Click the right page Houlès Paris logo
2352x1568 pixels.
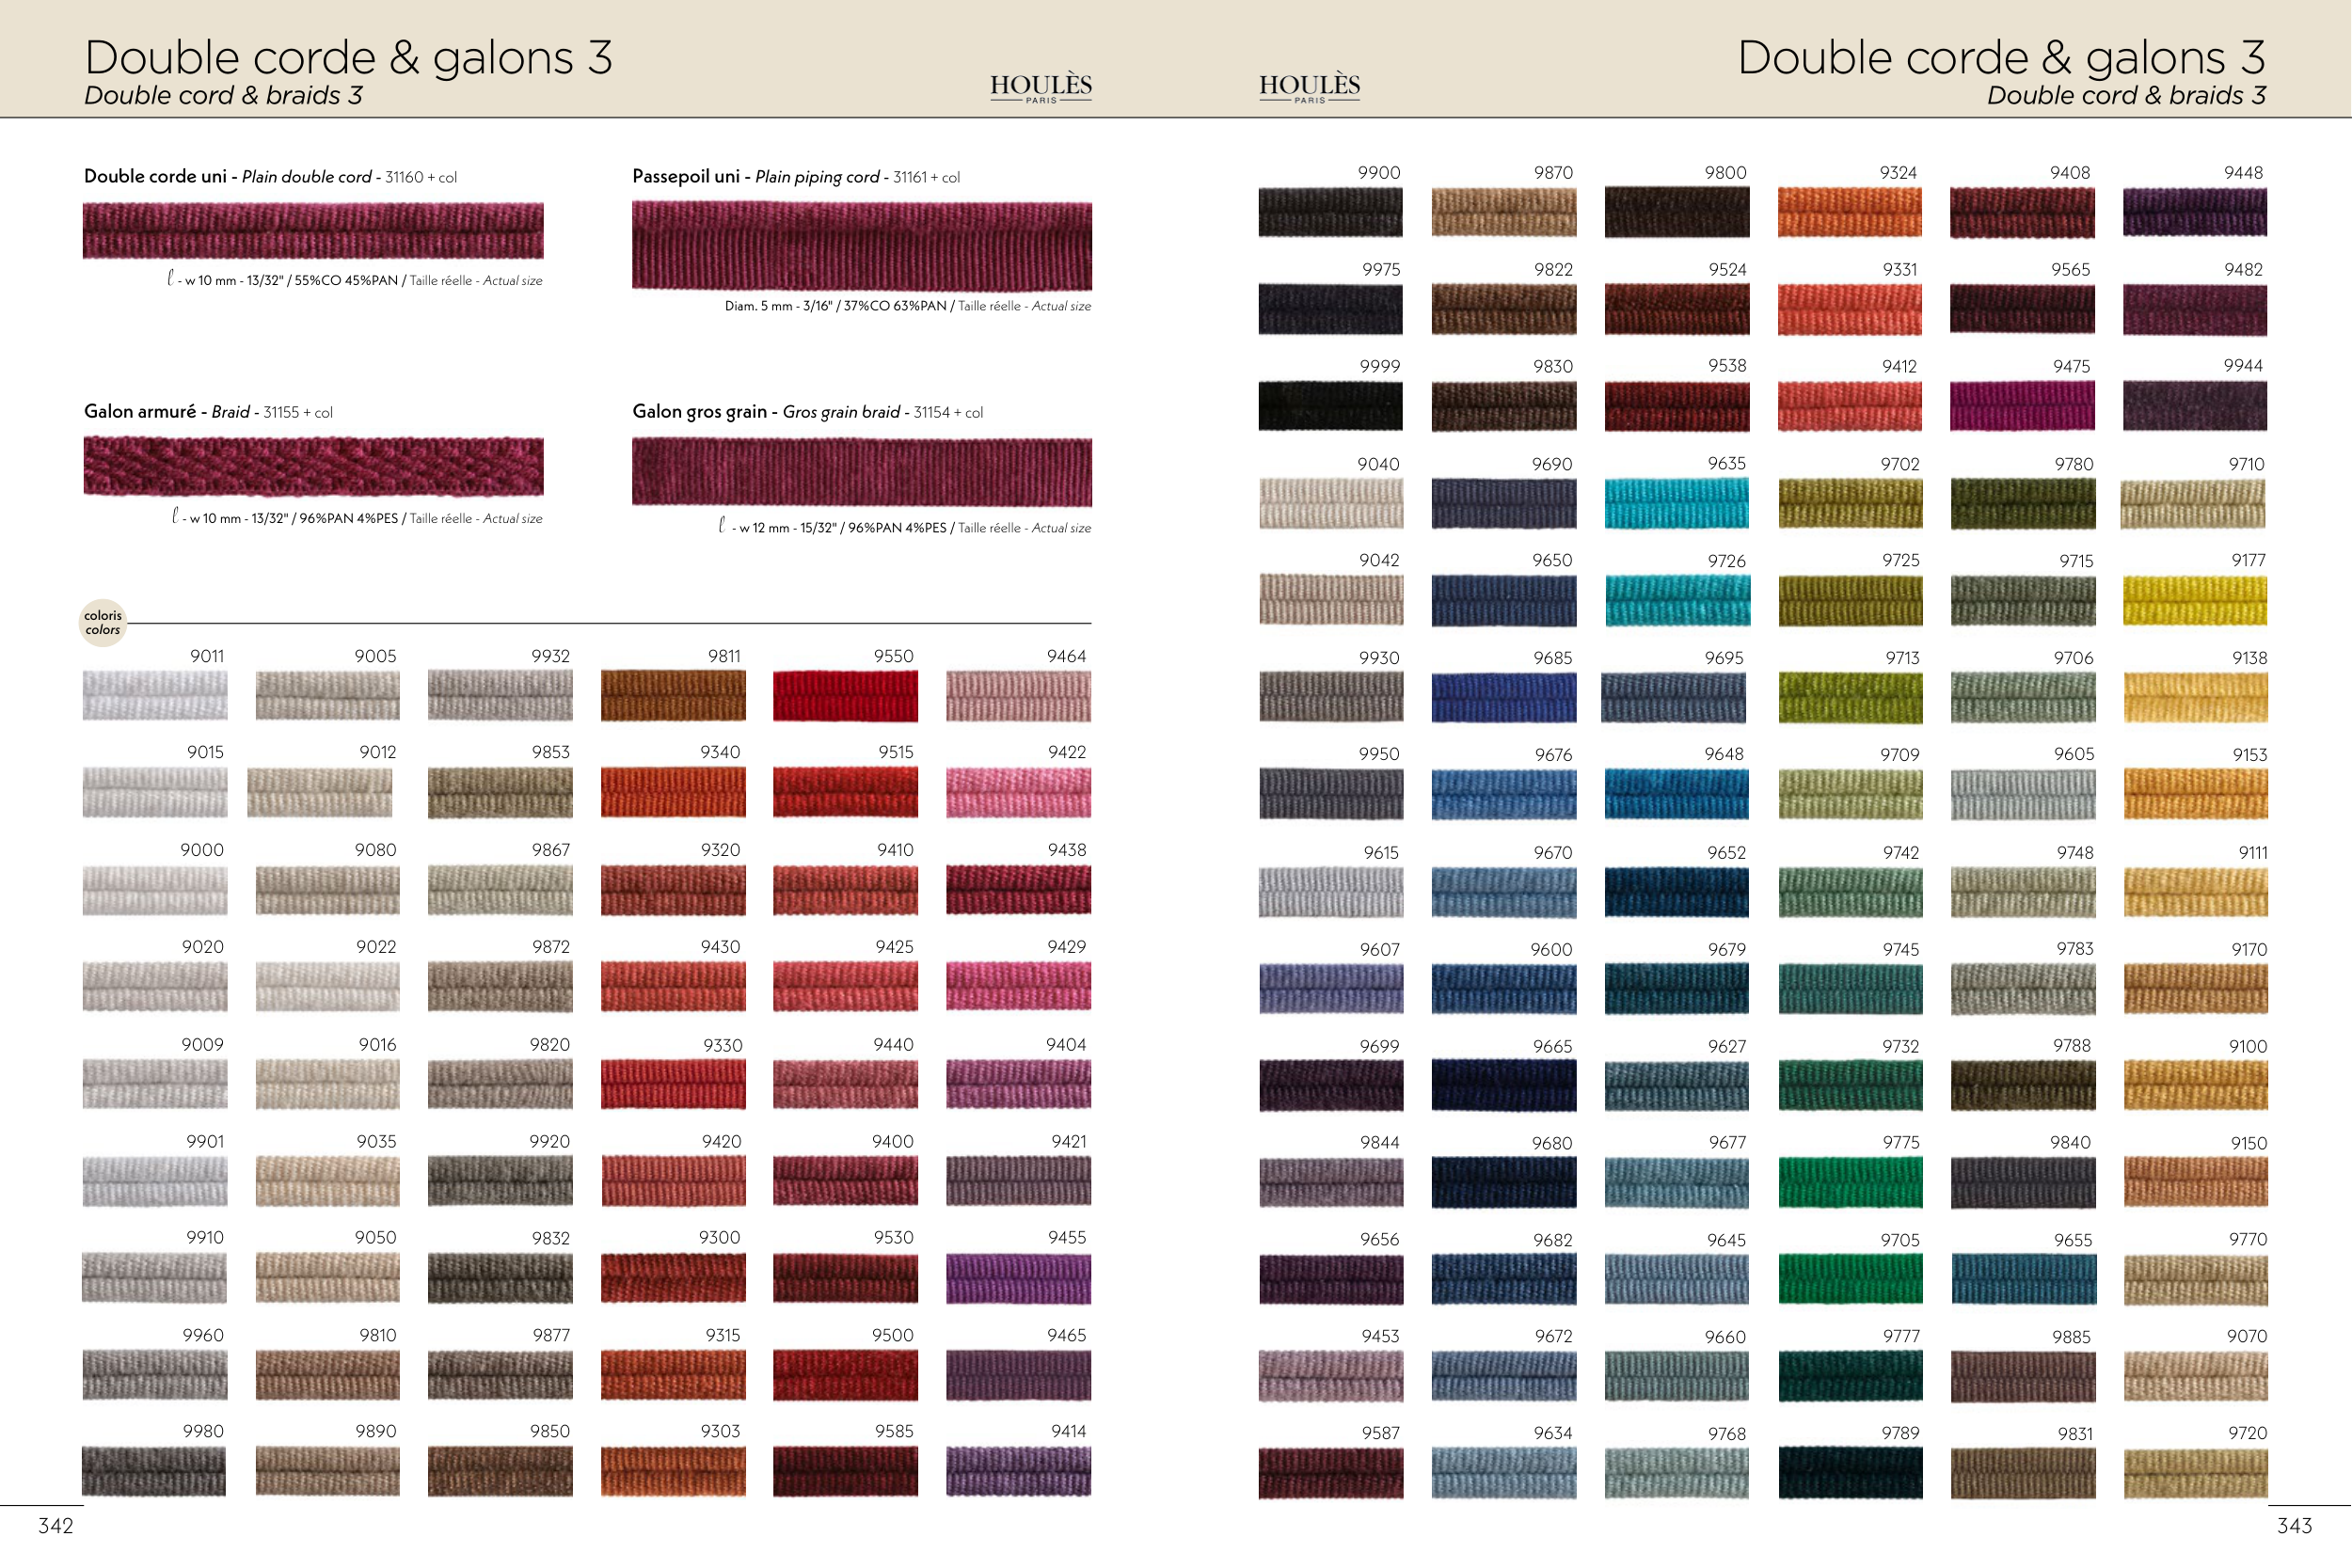[1309, 88]
